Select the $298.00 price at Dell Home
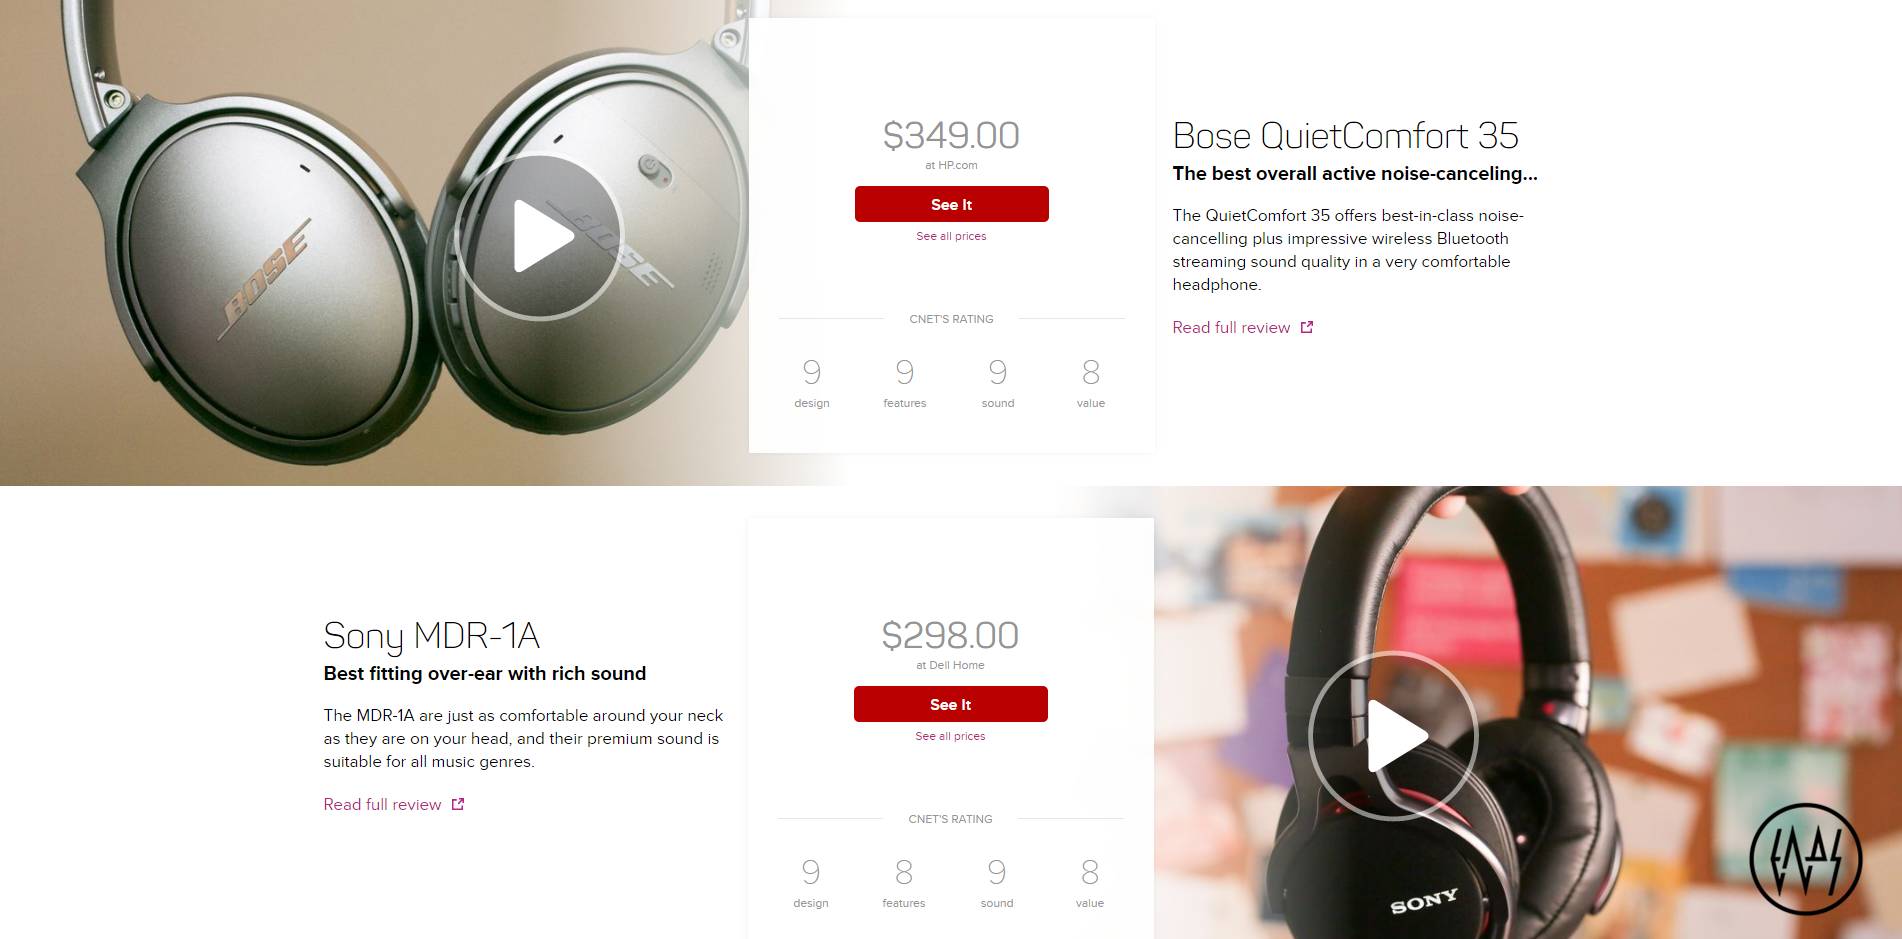 click(950, 635)
